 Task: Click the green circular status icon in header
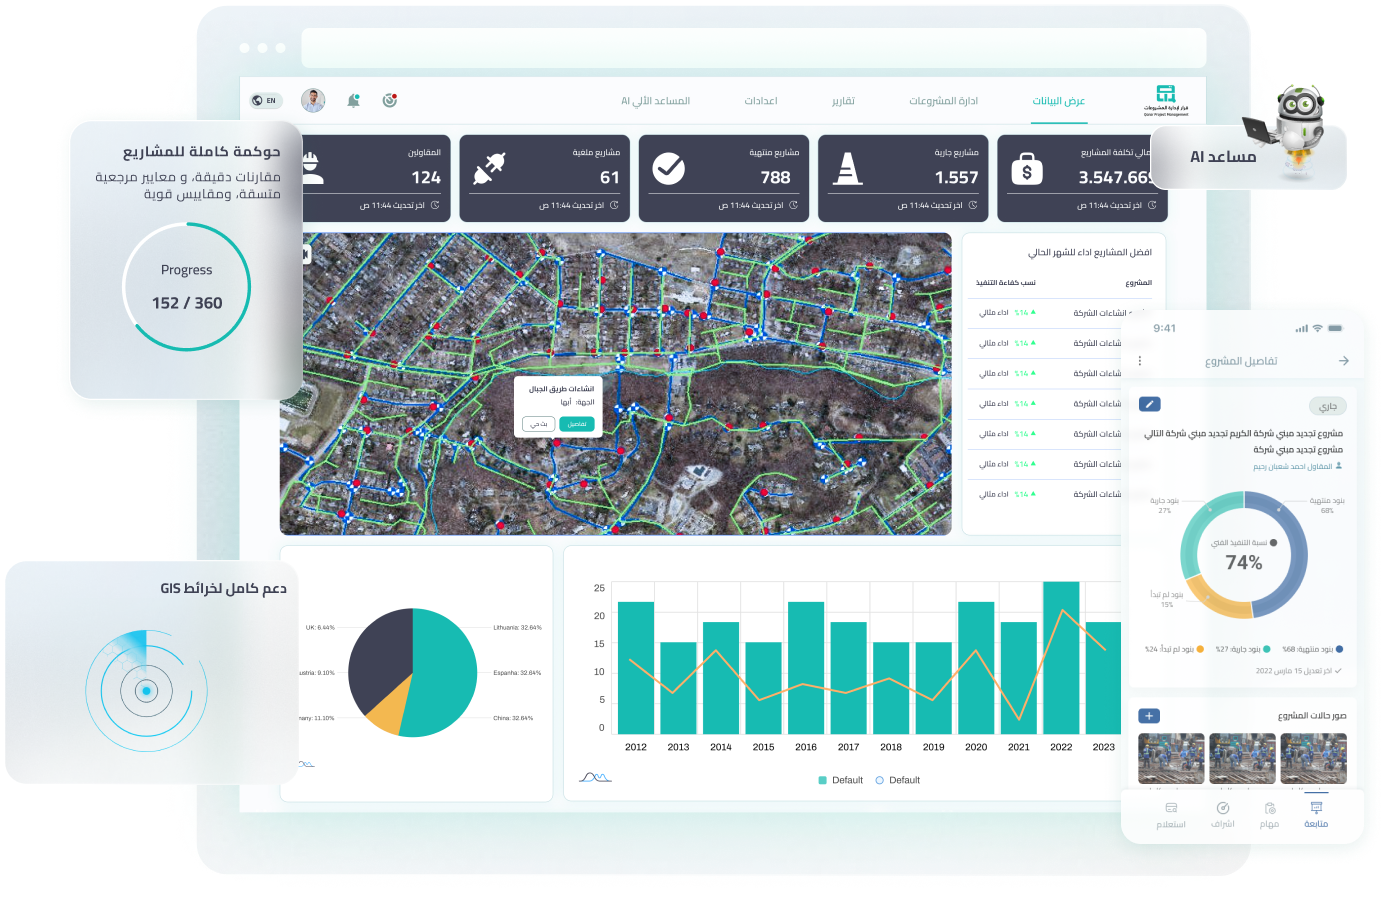(390, 100)
